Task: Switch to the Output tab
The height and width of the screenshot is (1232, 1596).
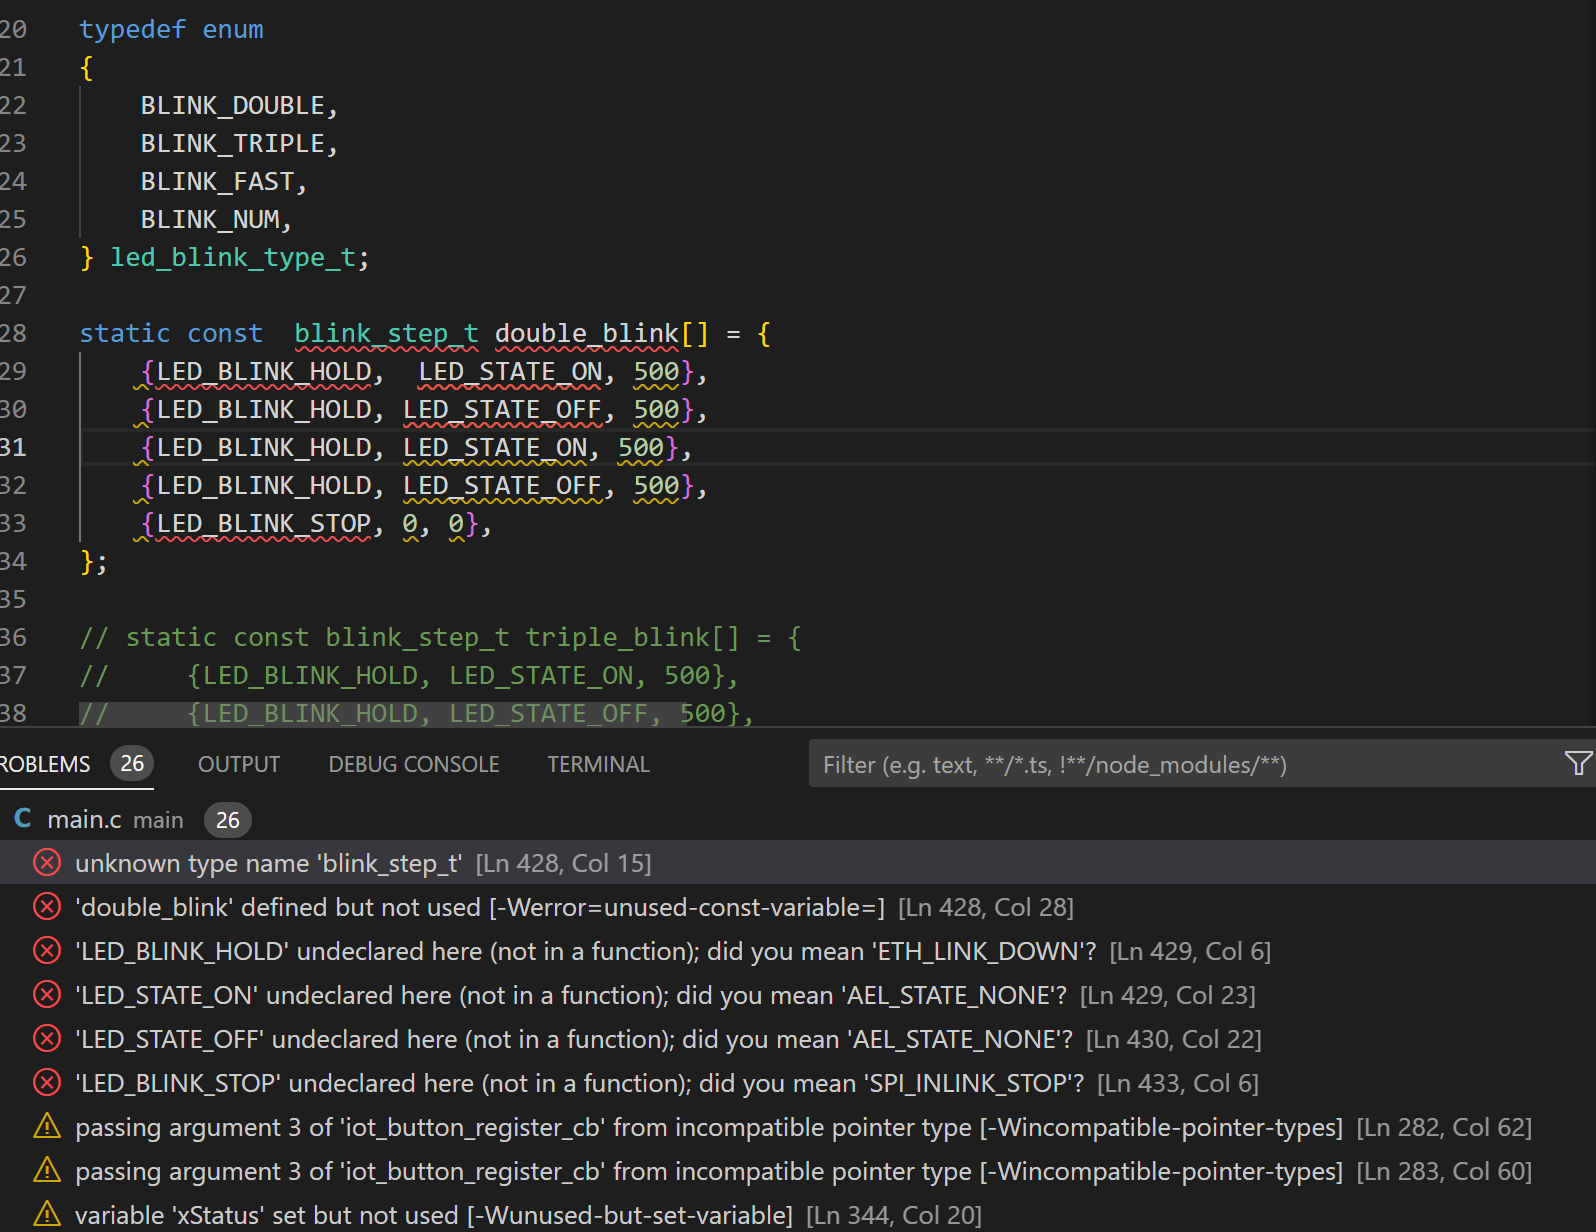Action: point(239,764)
